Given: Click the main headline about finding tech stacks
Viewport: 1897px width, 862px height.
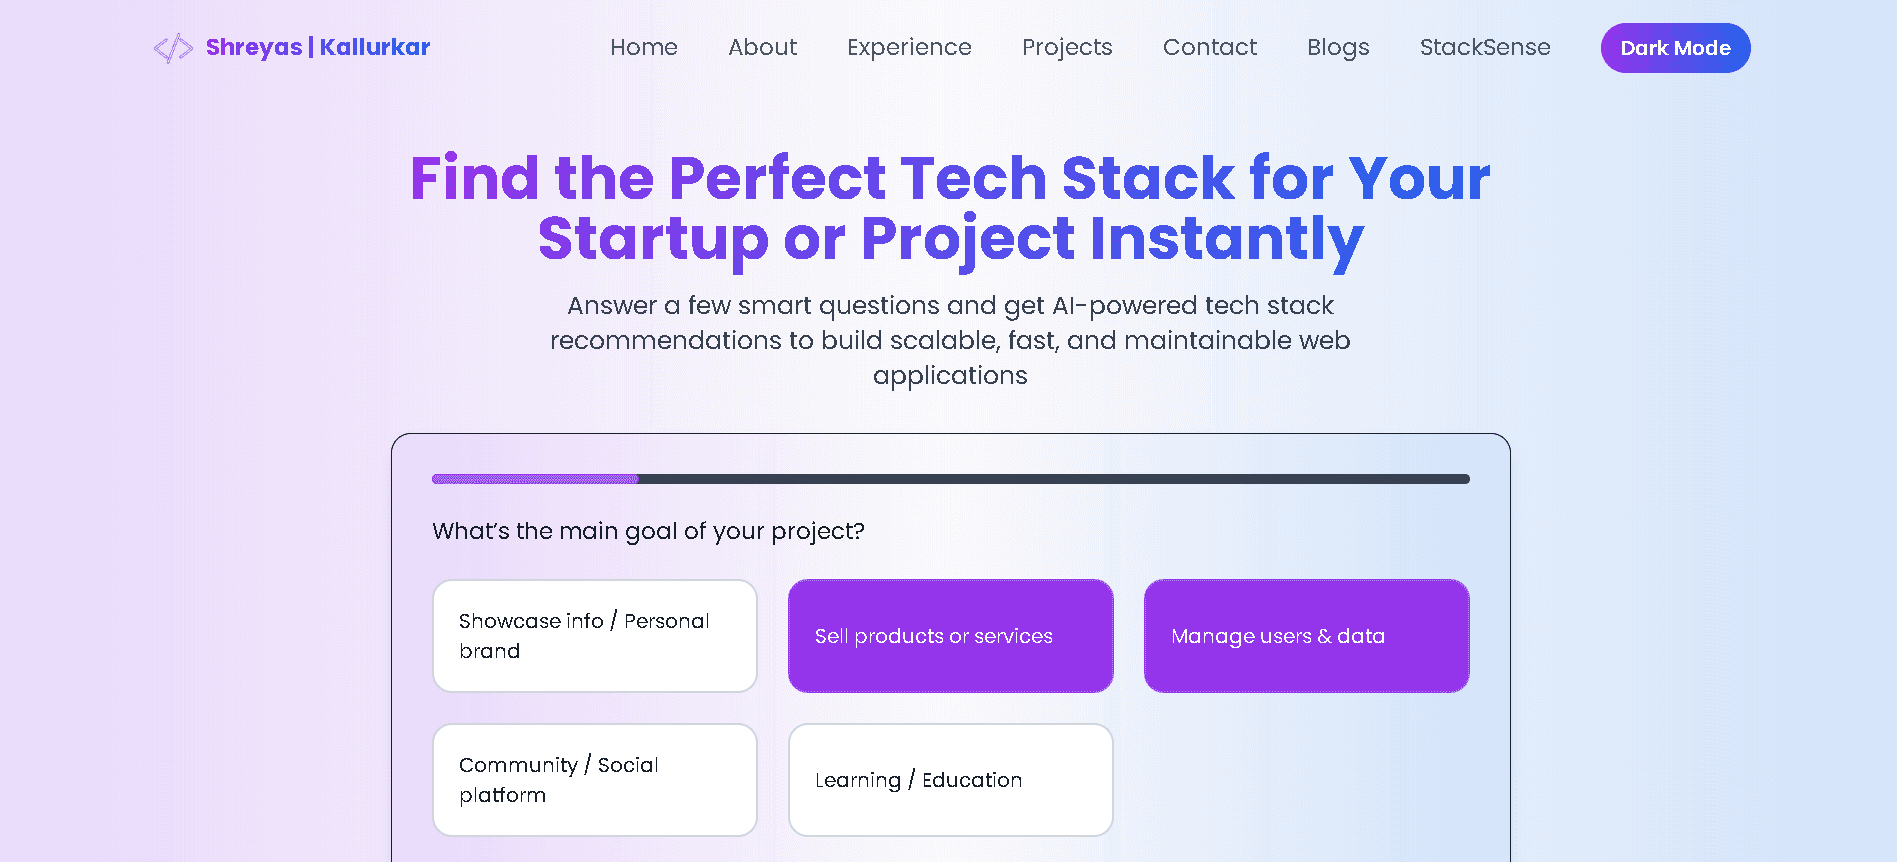Looking at the screenshot, I should (x=949, y=207).
